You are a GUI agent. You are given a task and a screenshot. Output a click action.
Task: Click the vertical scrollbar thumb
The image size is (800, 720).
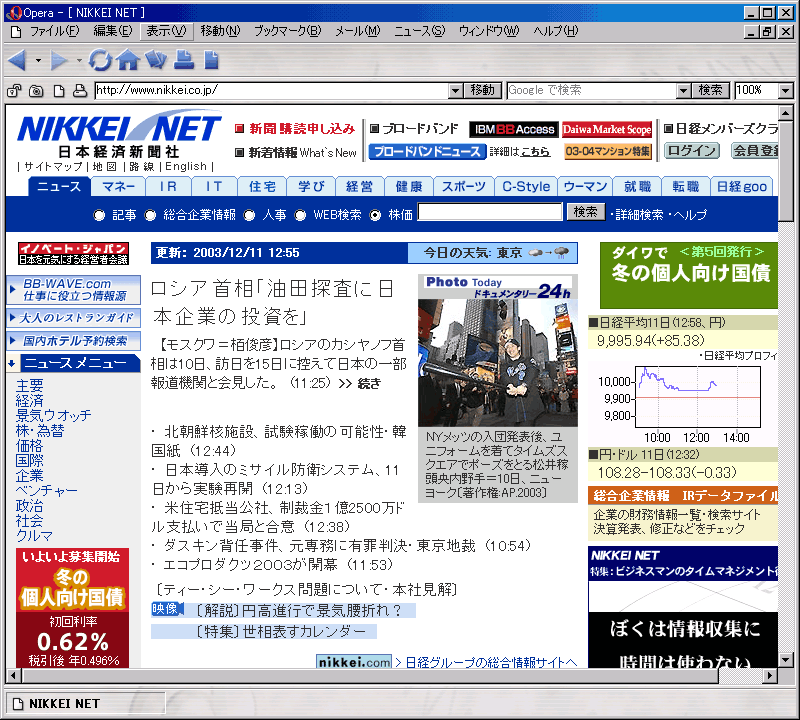786,170
